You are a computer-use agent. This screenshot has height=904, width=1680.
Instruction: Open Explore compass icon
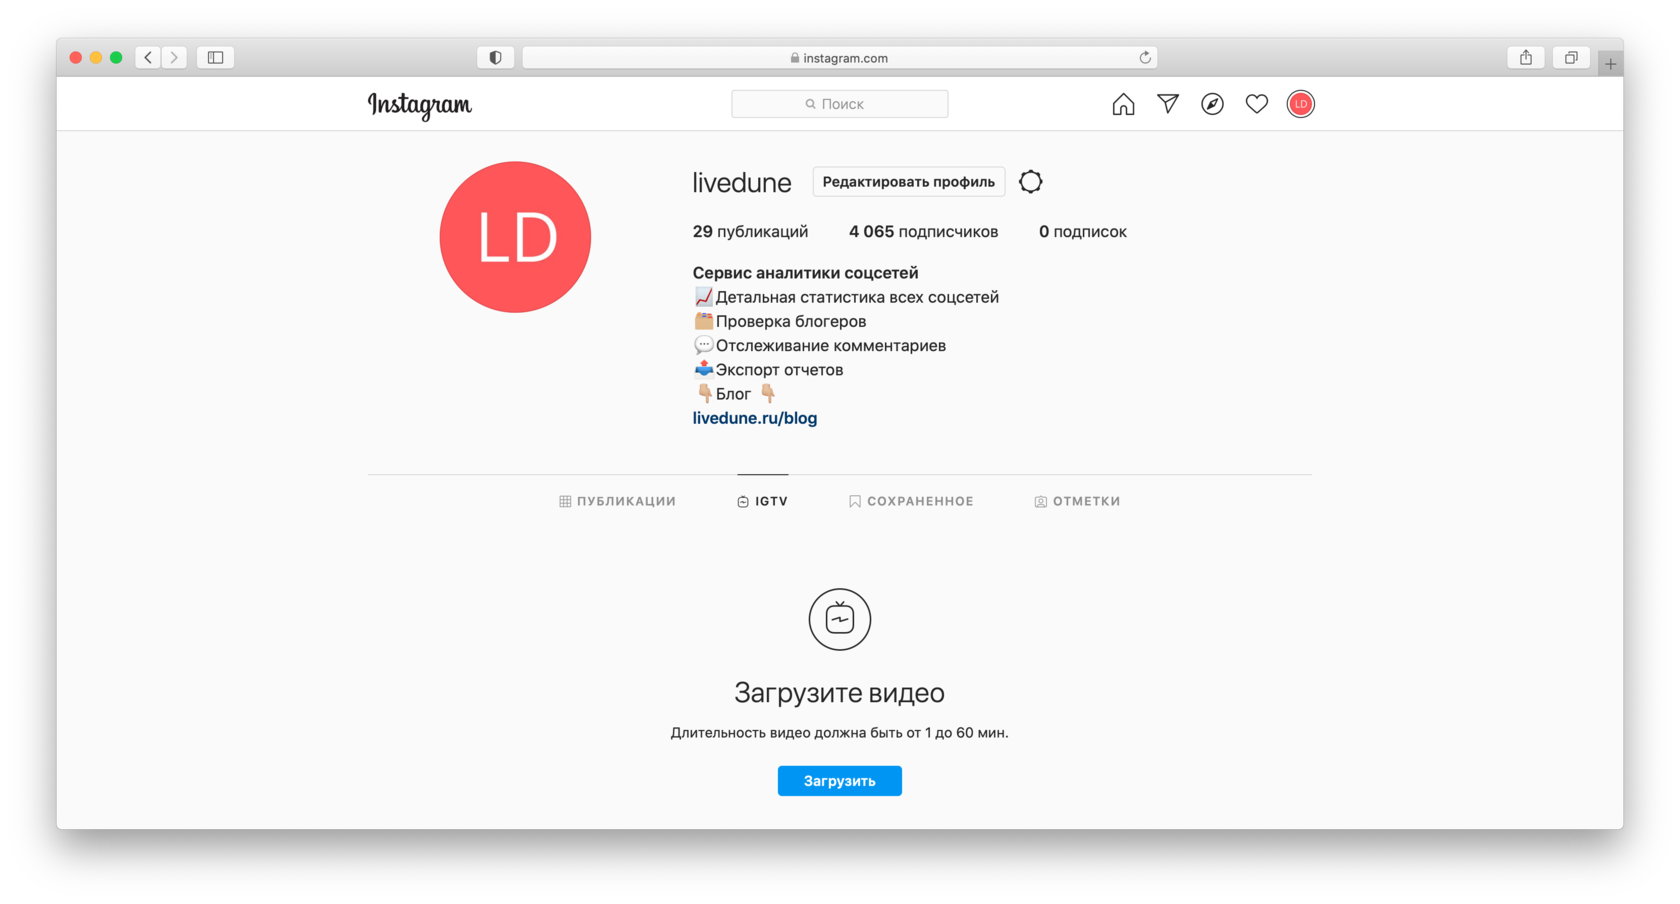1212,104
